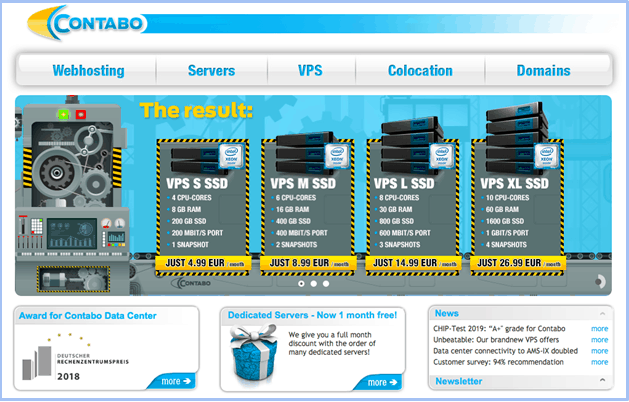Advance banner with next-slide arrow
The height and width of the screenshot is (402, 629).
tap(600, 281)
